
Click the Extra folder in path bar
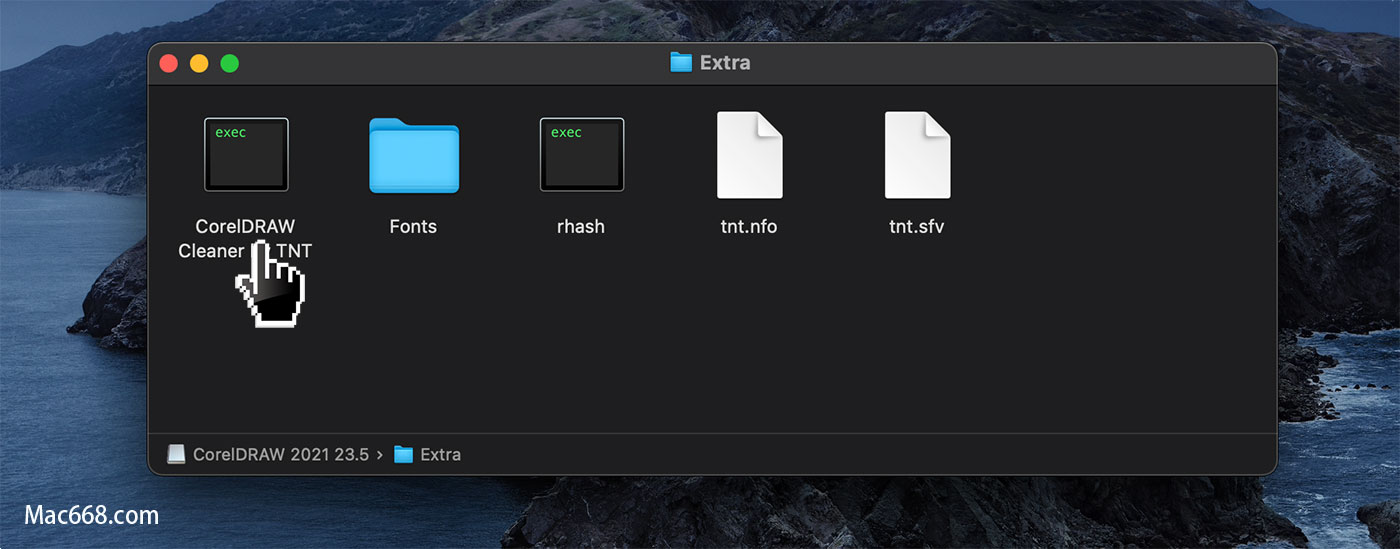[428, 454]
